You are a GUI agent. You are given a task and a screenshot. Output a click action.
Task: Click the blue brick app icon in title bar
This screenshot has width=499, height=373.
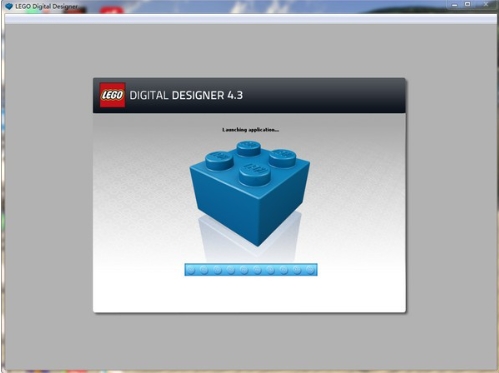tap(9, 6)
